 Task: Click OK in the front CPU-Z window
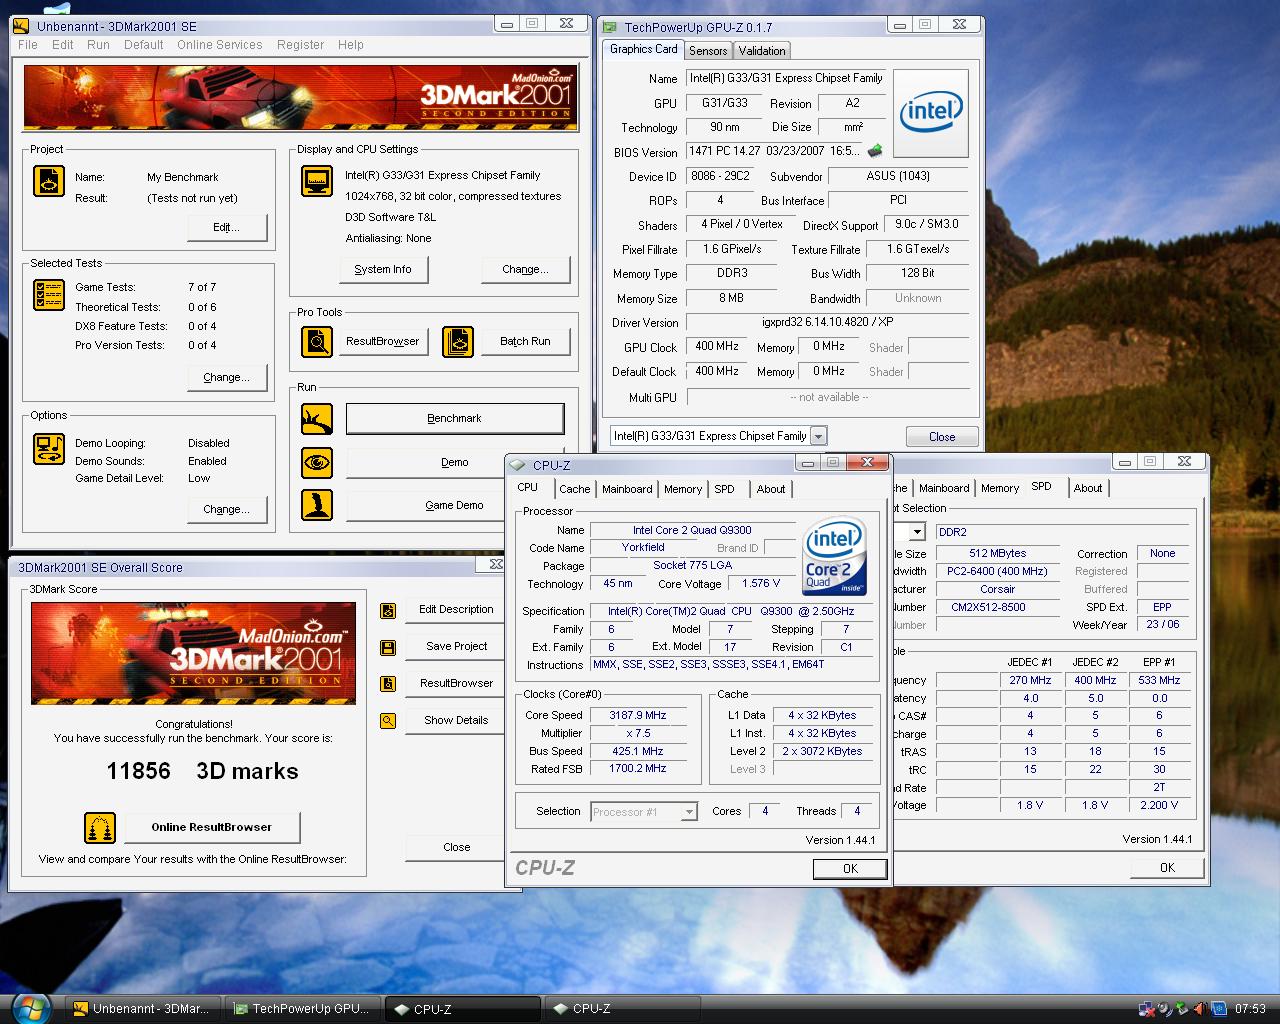point(850,869)
